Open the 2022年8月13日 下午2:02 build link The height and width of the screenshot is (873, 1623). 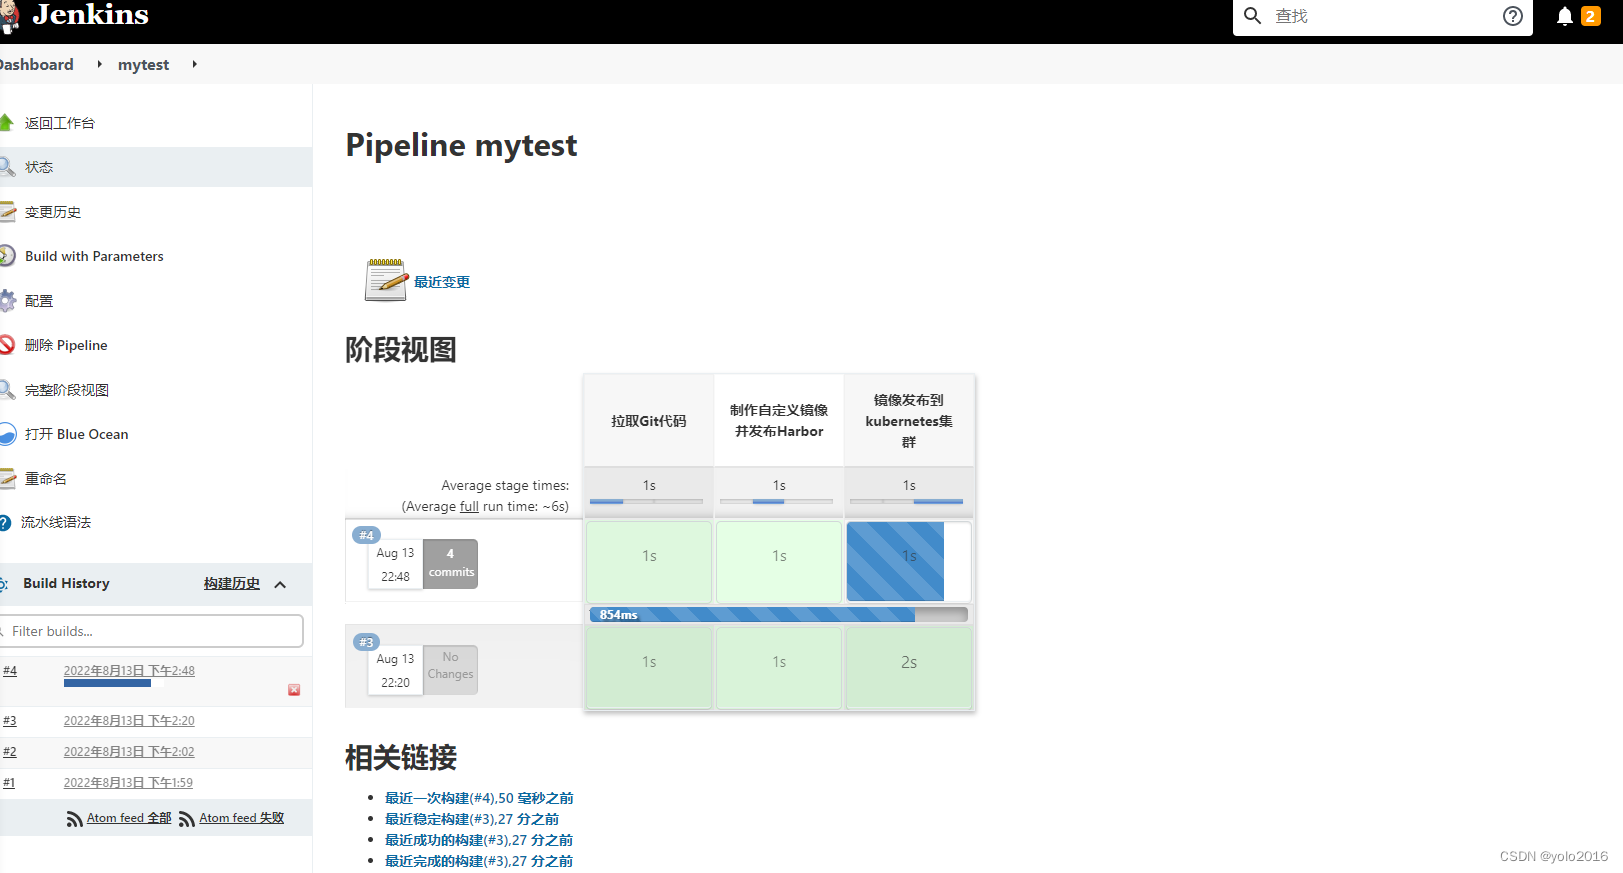pos(129,751)
